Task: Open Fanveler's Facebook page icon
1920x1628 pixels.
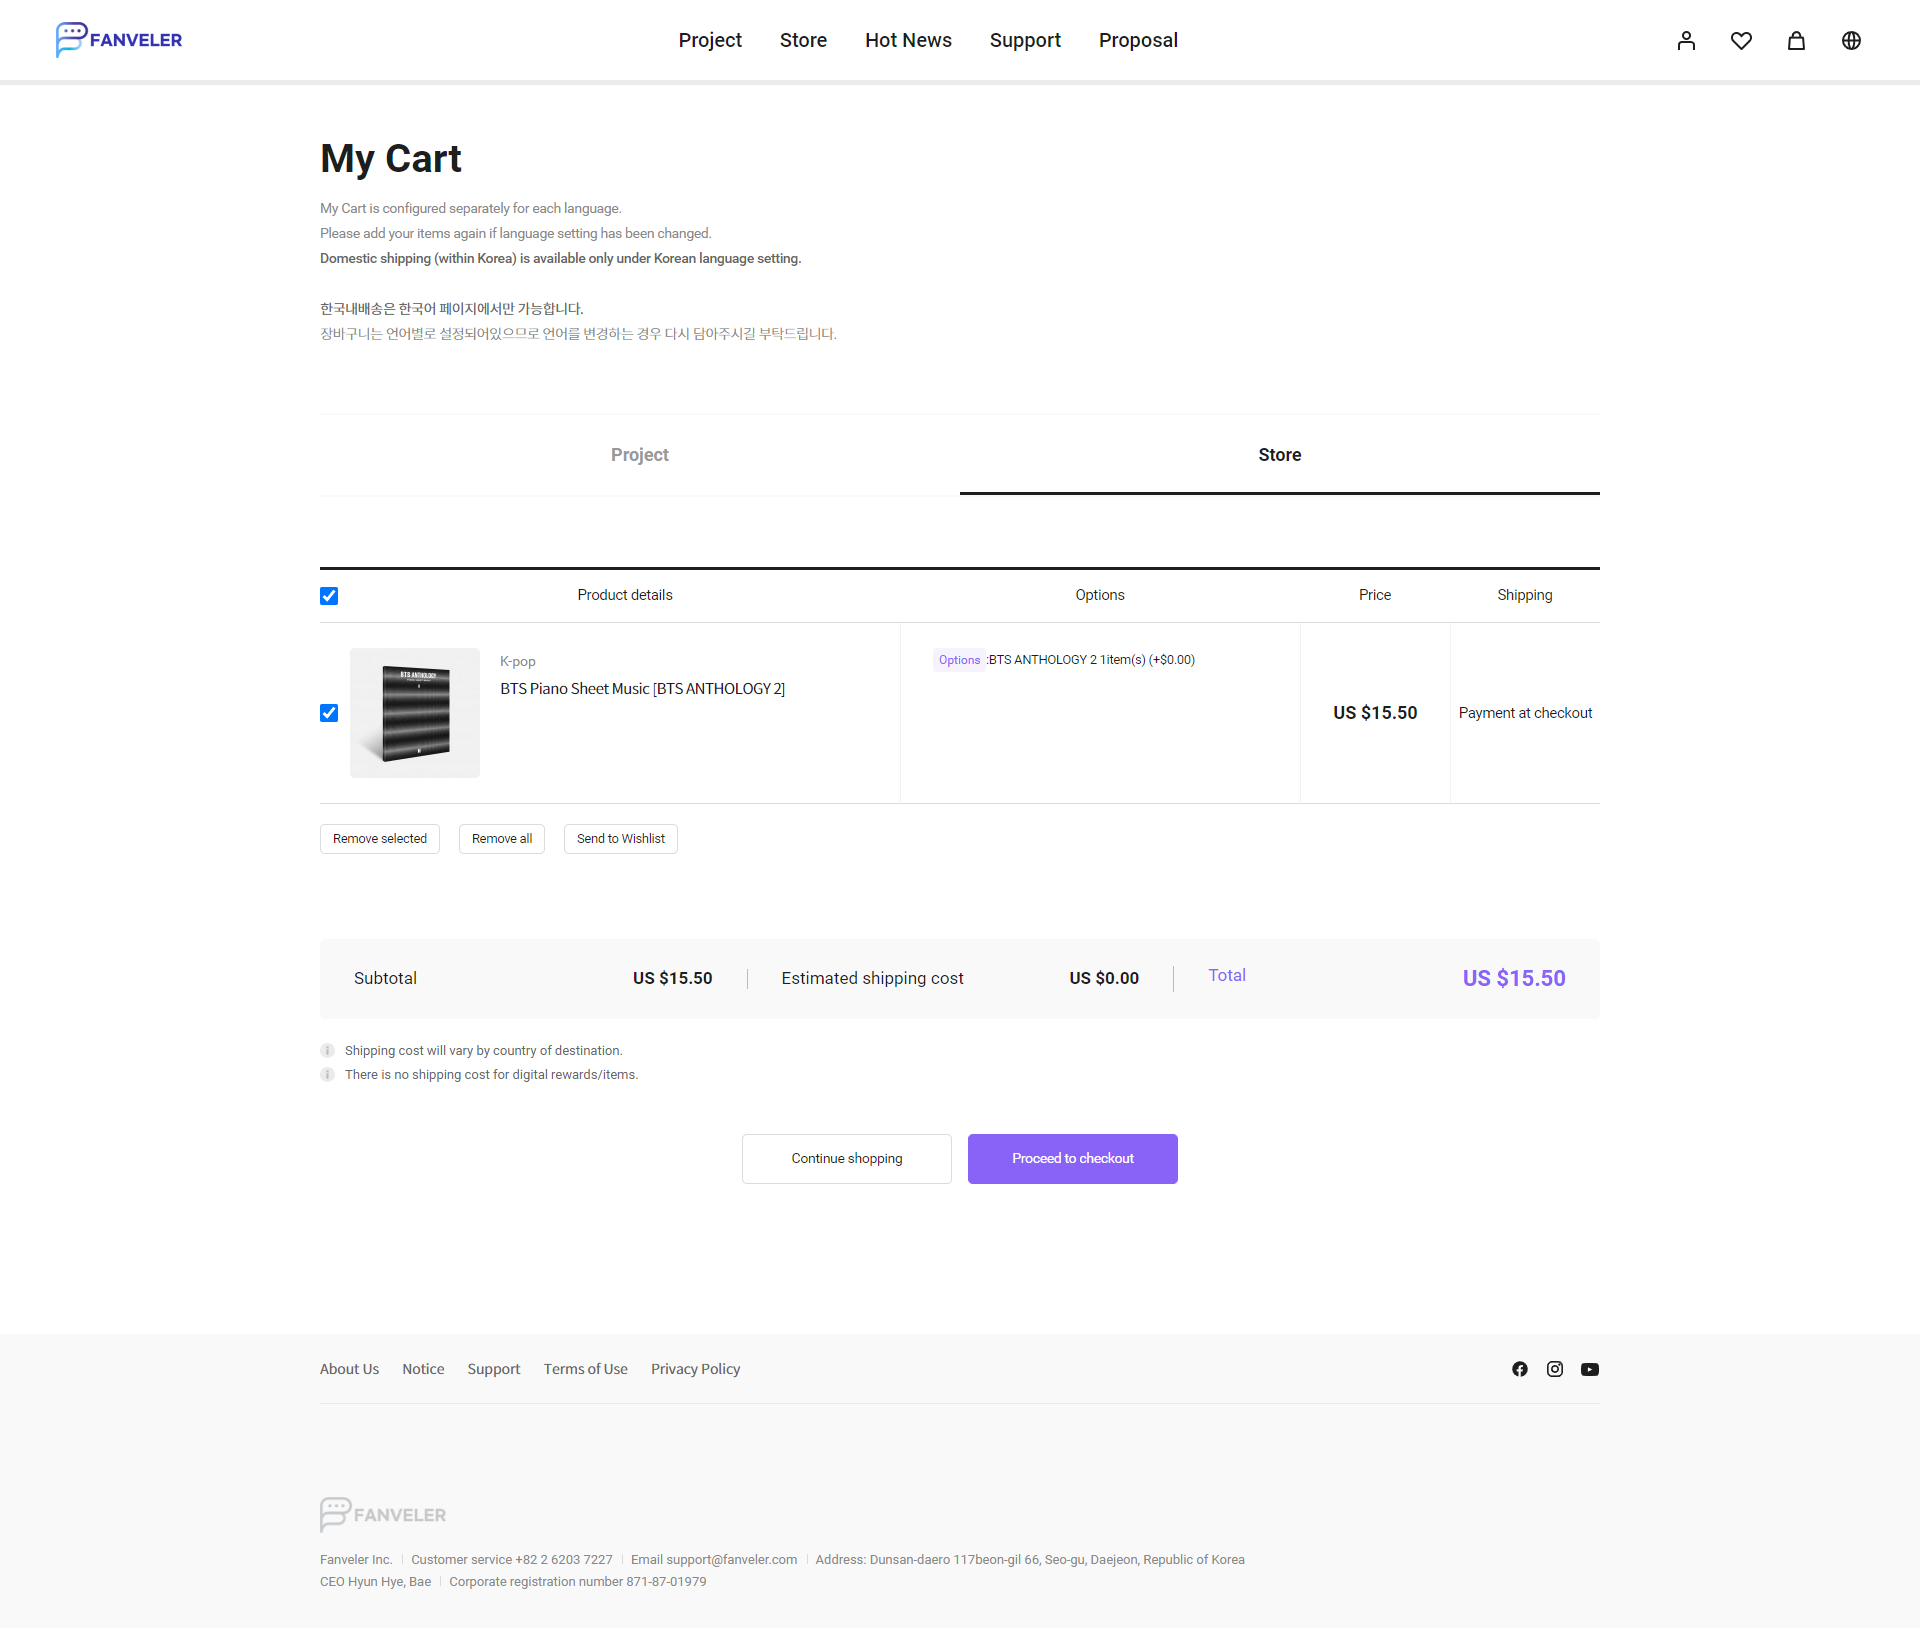Action: 1520,1369
